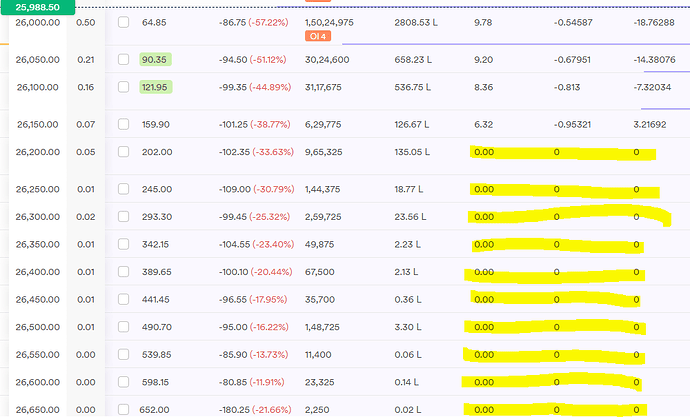Tick the checkbox for strike 26,050.00
Screen dimensions: 690x417
pos(123,60)
